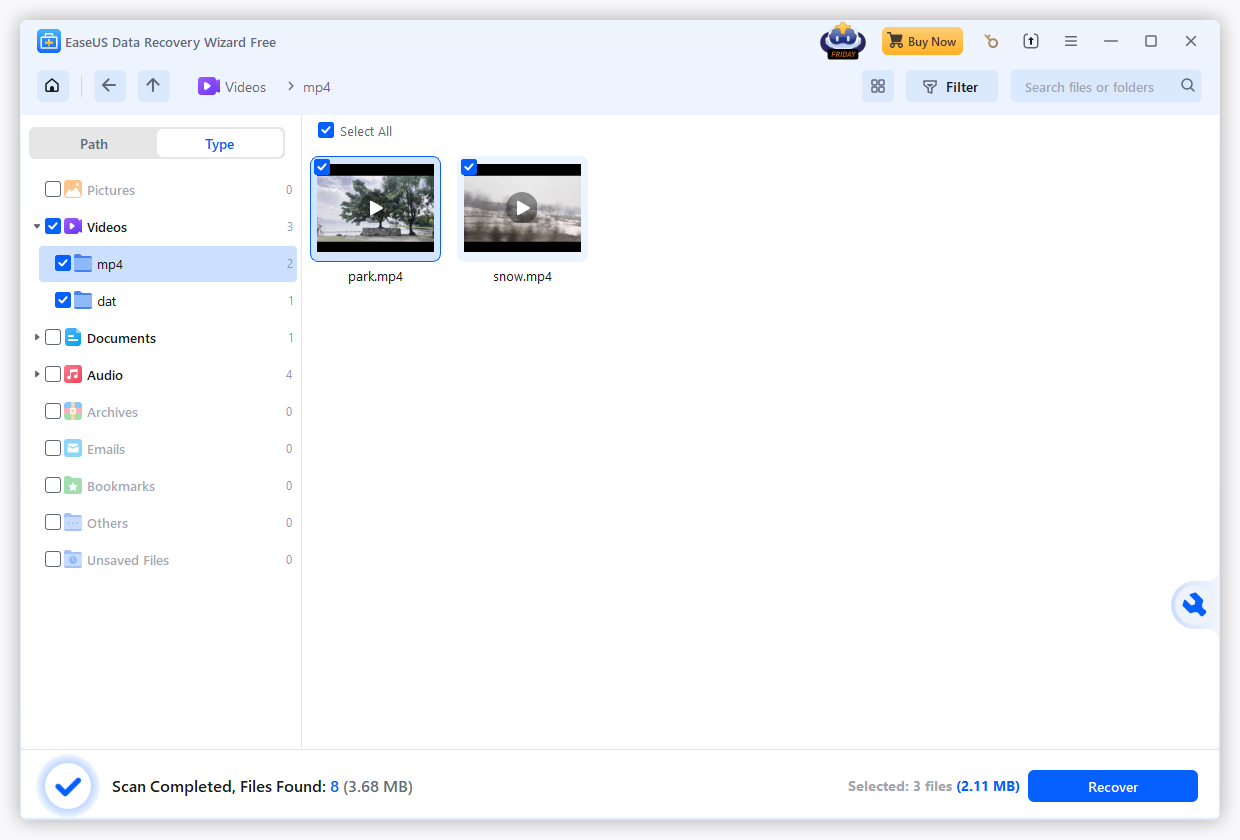Open the grid view layout switcher
This screenshot has height=840, width=1240.
click(878, 86)
